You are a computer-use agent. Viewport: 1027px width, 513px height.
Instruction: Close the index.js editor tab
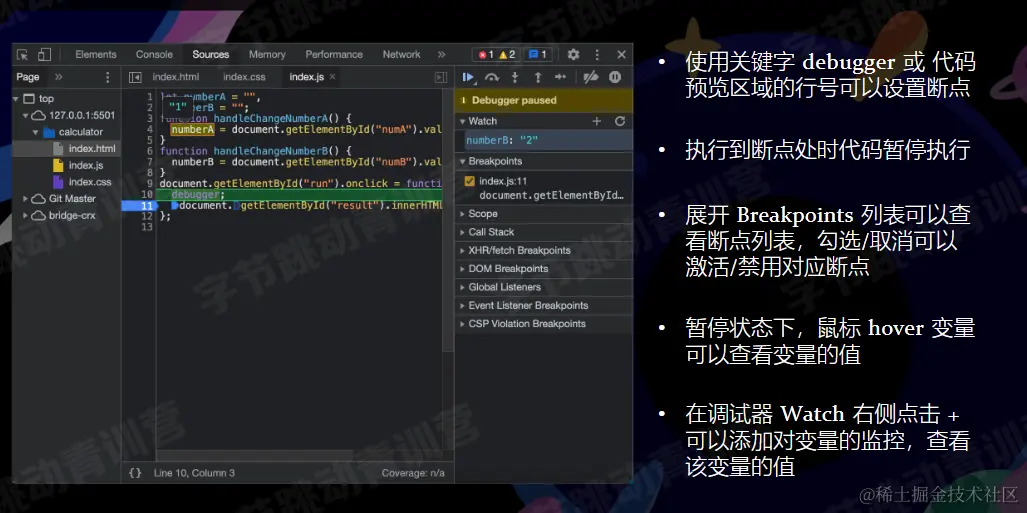332,77
